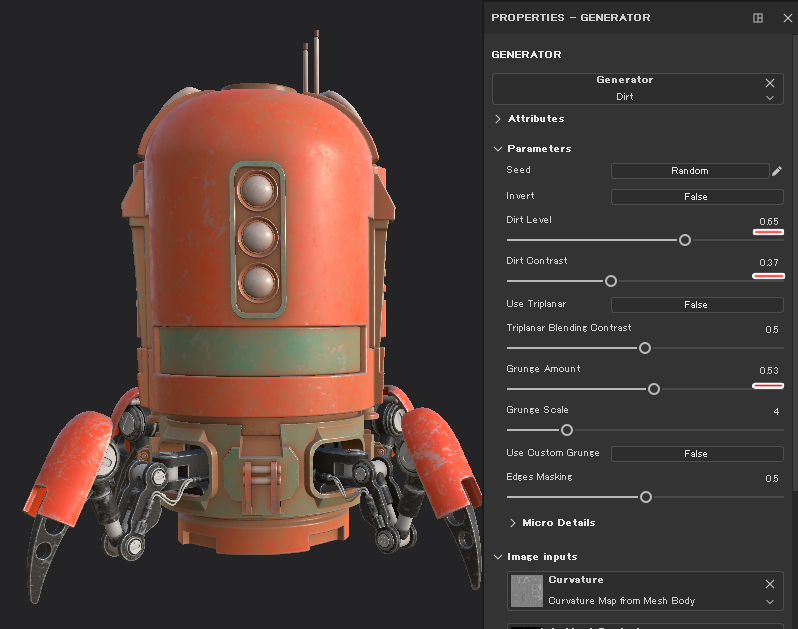Open the Curvature map source dropdown

coord(770,601)
